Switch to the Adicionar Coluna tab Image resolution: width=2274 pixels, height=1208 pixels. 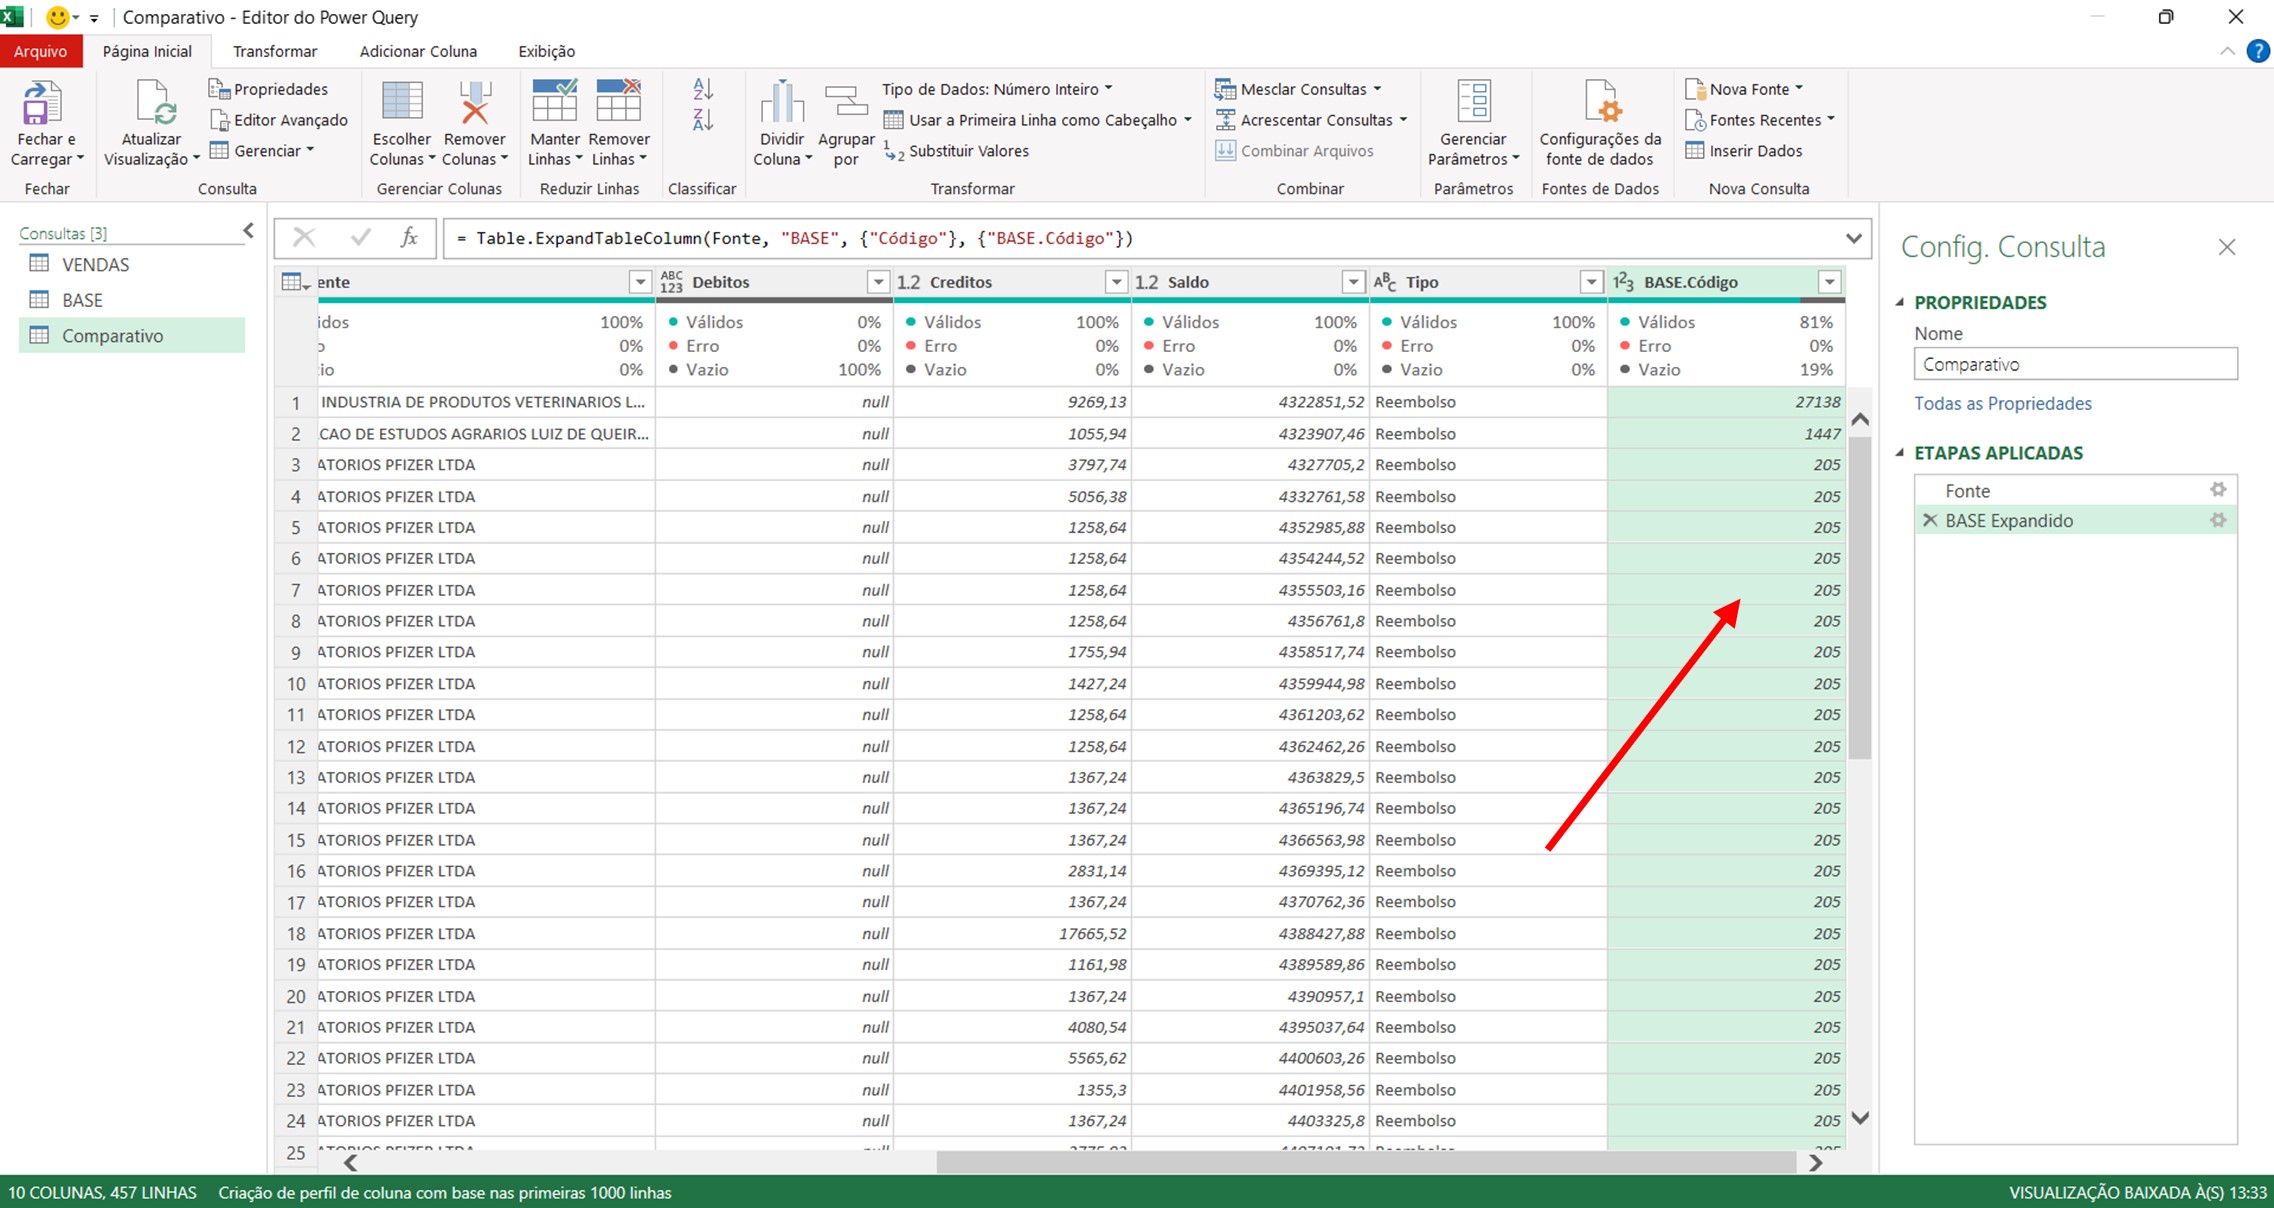point(418,51)
